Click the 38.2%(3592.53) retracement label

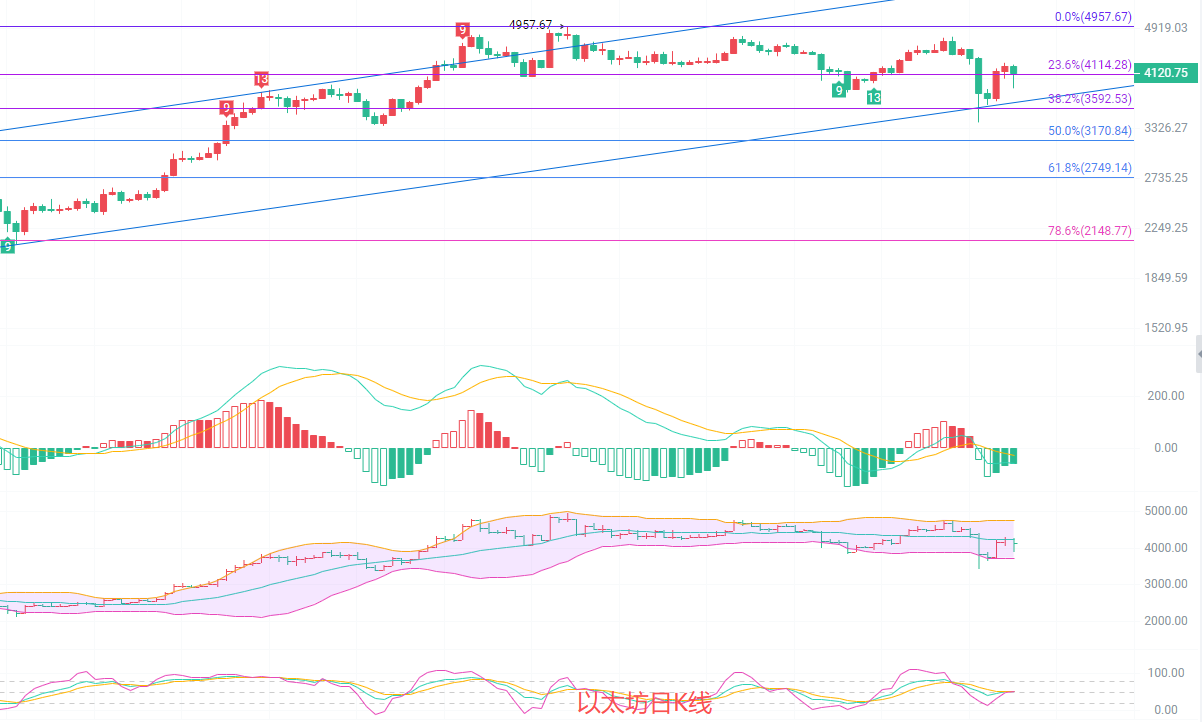(1090, 99)
